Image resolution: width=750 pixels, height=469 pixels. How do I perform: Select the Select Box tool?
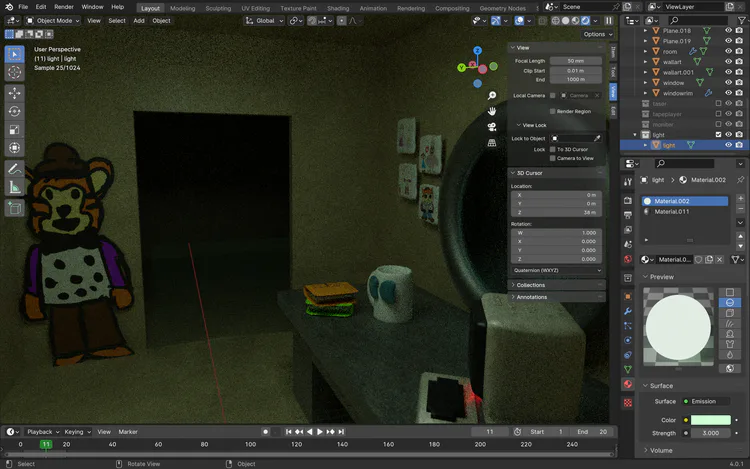[x=14, y=54]
